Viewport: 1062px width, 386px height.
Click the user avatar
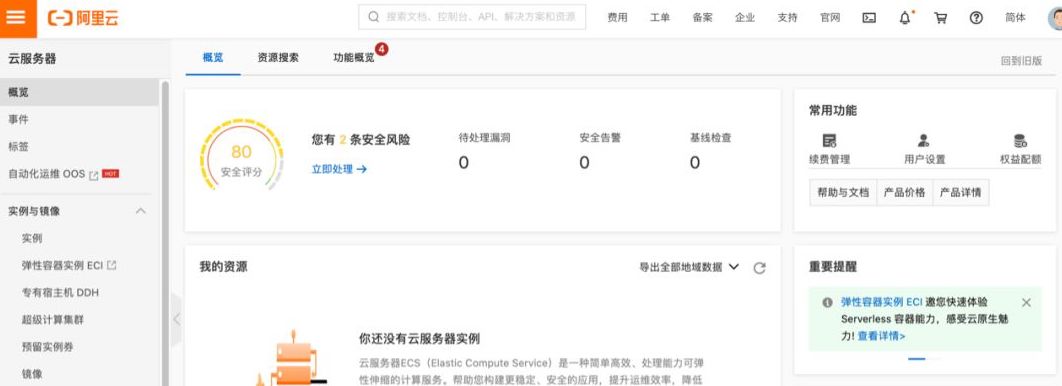[1055, 18]
